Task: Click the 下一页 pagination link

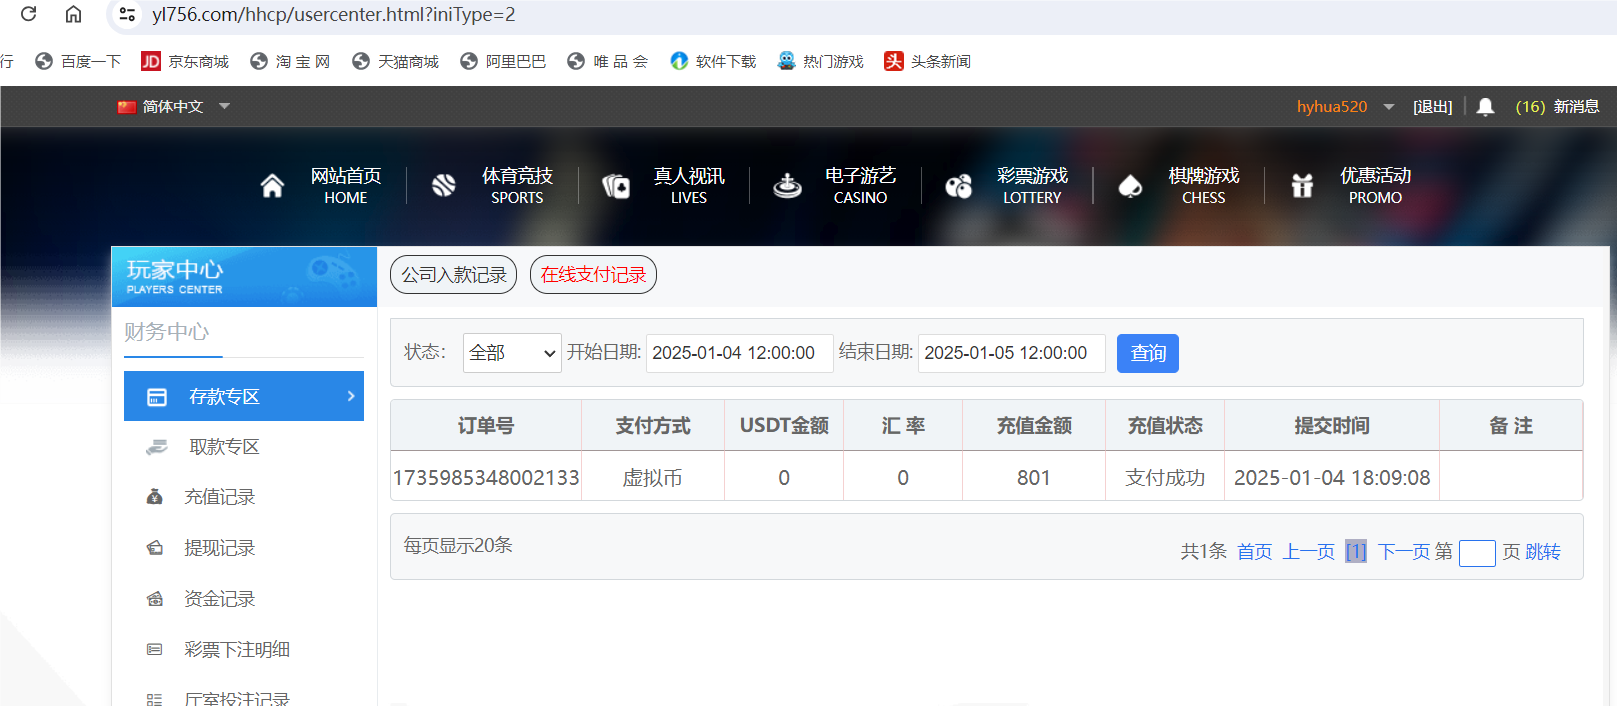Action: (1403, 552)
